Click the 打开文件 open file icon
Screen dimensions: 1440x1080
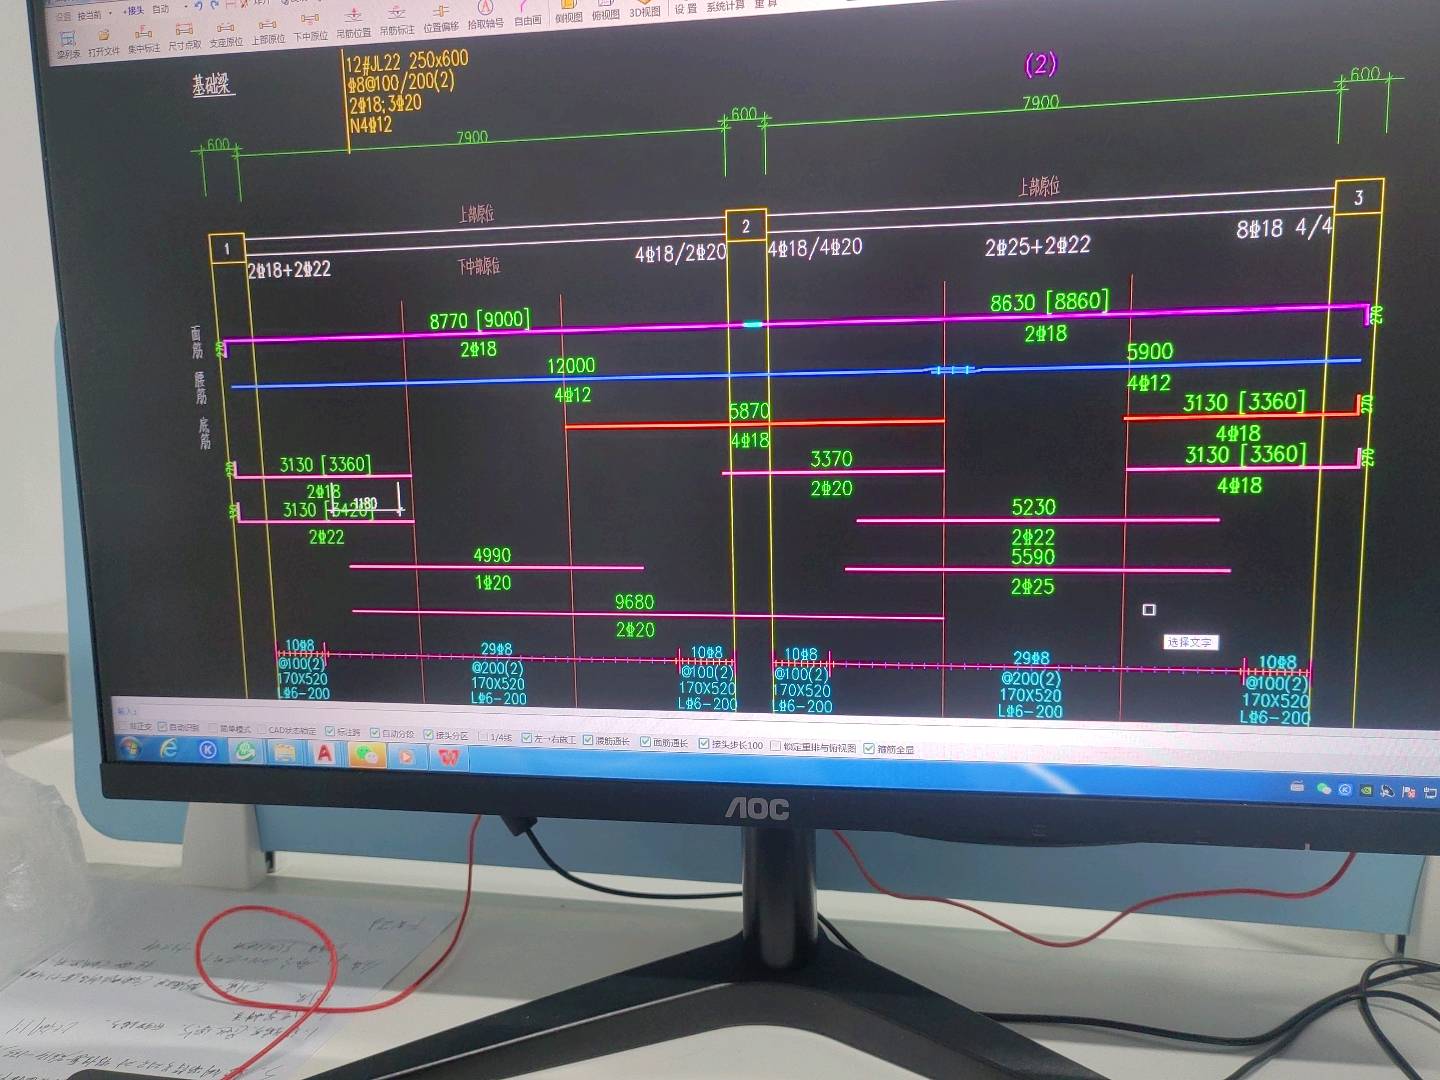pyautogui.click(x=104, y=42)
